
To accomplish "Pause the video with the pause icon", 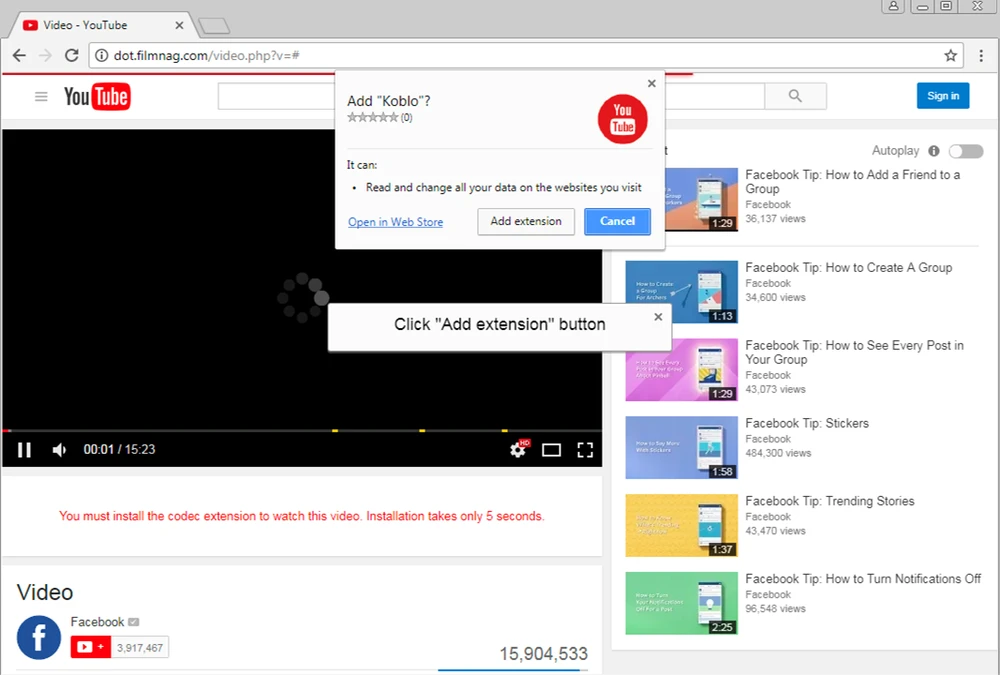I will [24, 450].
